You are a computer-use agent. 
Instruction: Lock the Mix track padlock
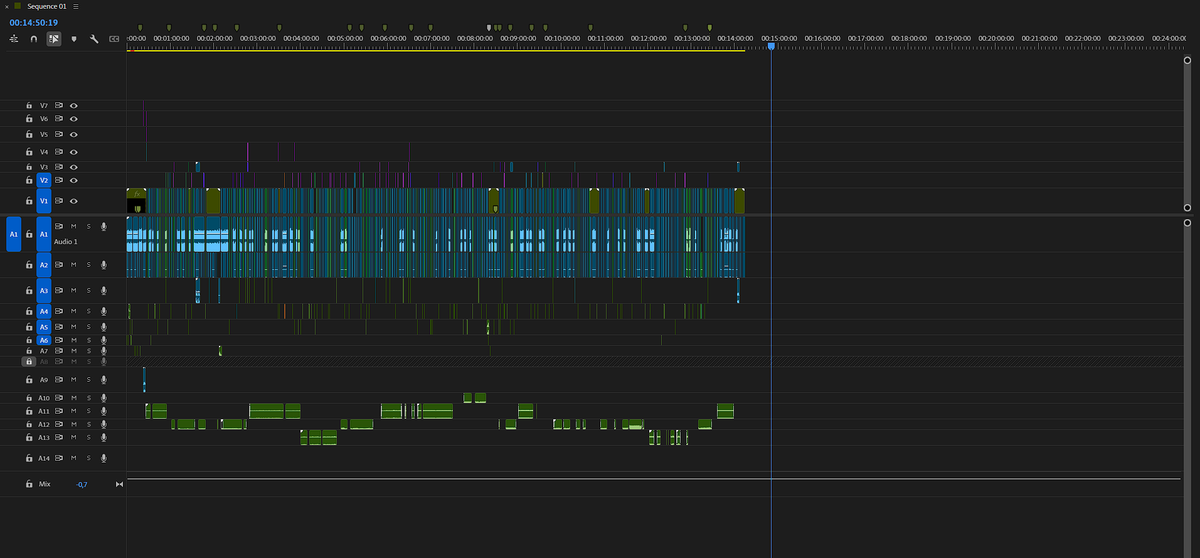[x=29, y=484]
